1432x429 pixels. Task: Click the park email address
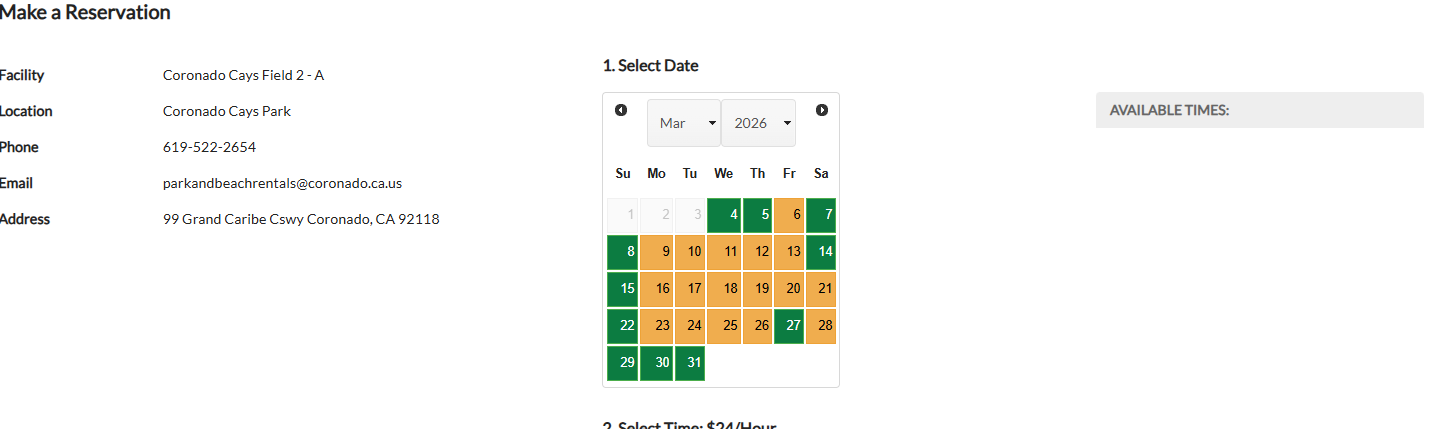[282, 183]
